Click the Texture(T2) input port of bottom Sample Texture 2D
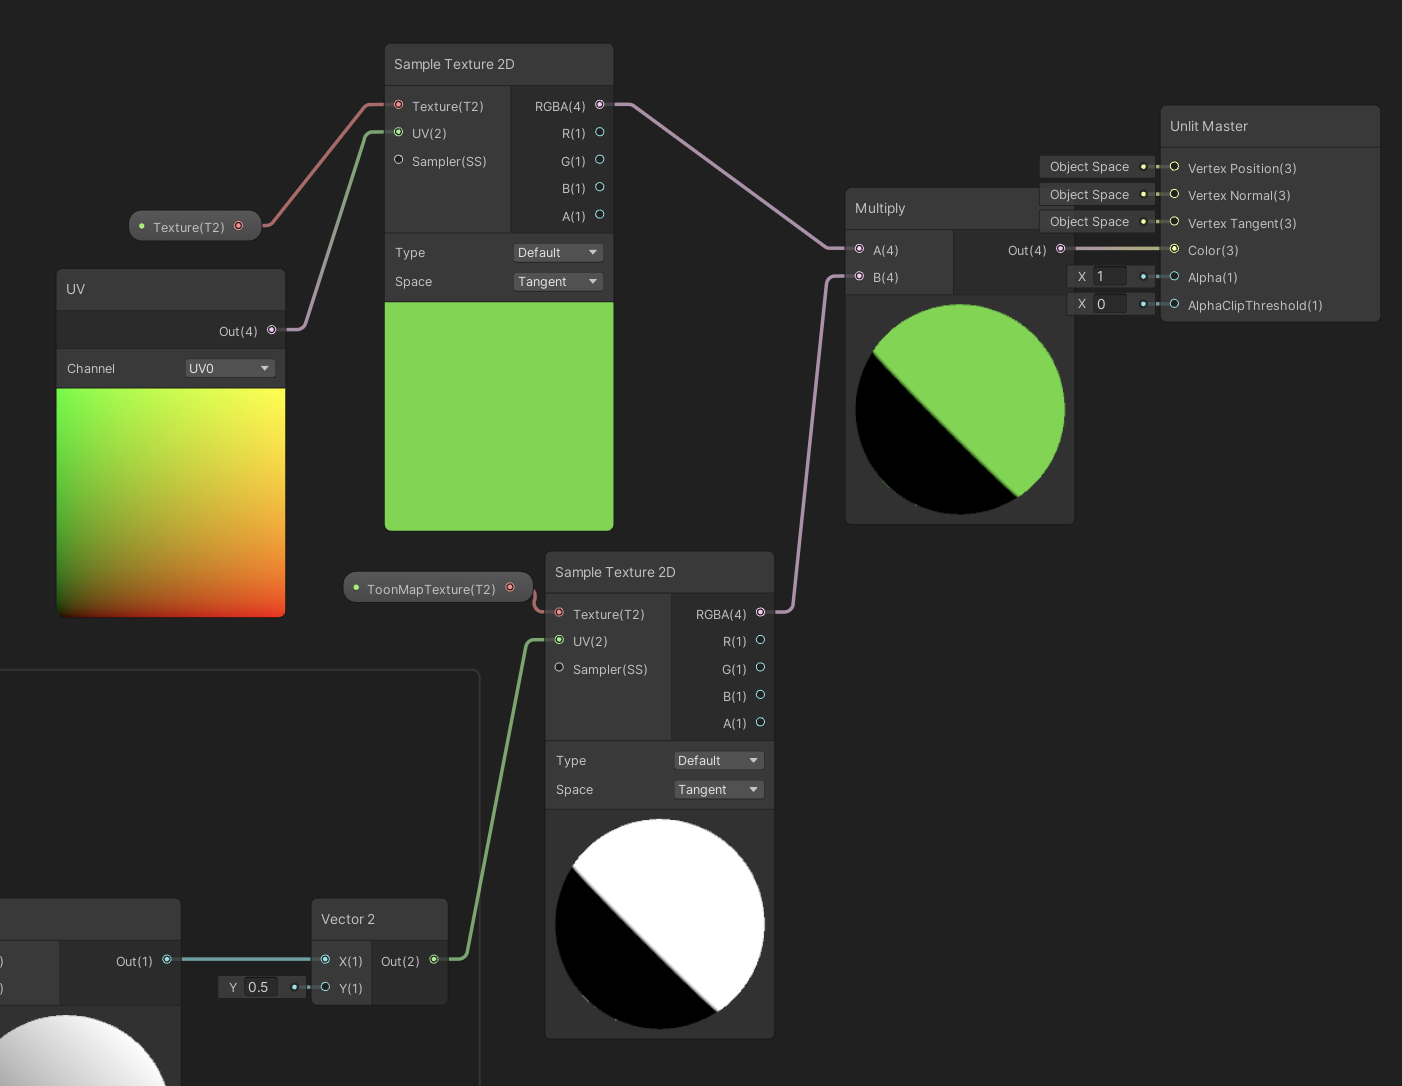Image resolution: width=1402 pixels, height=1086 pixels. click(x=559, y=613)
